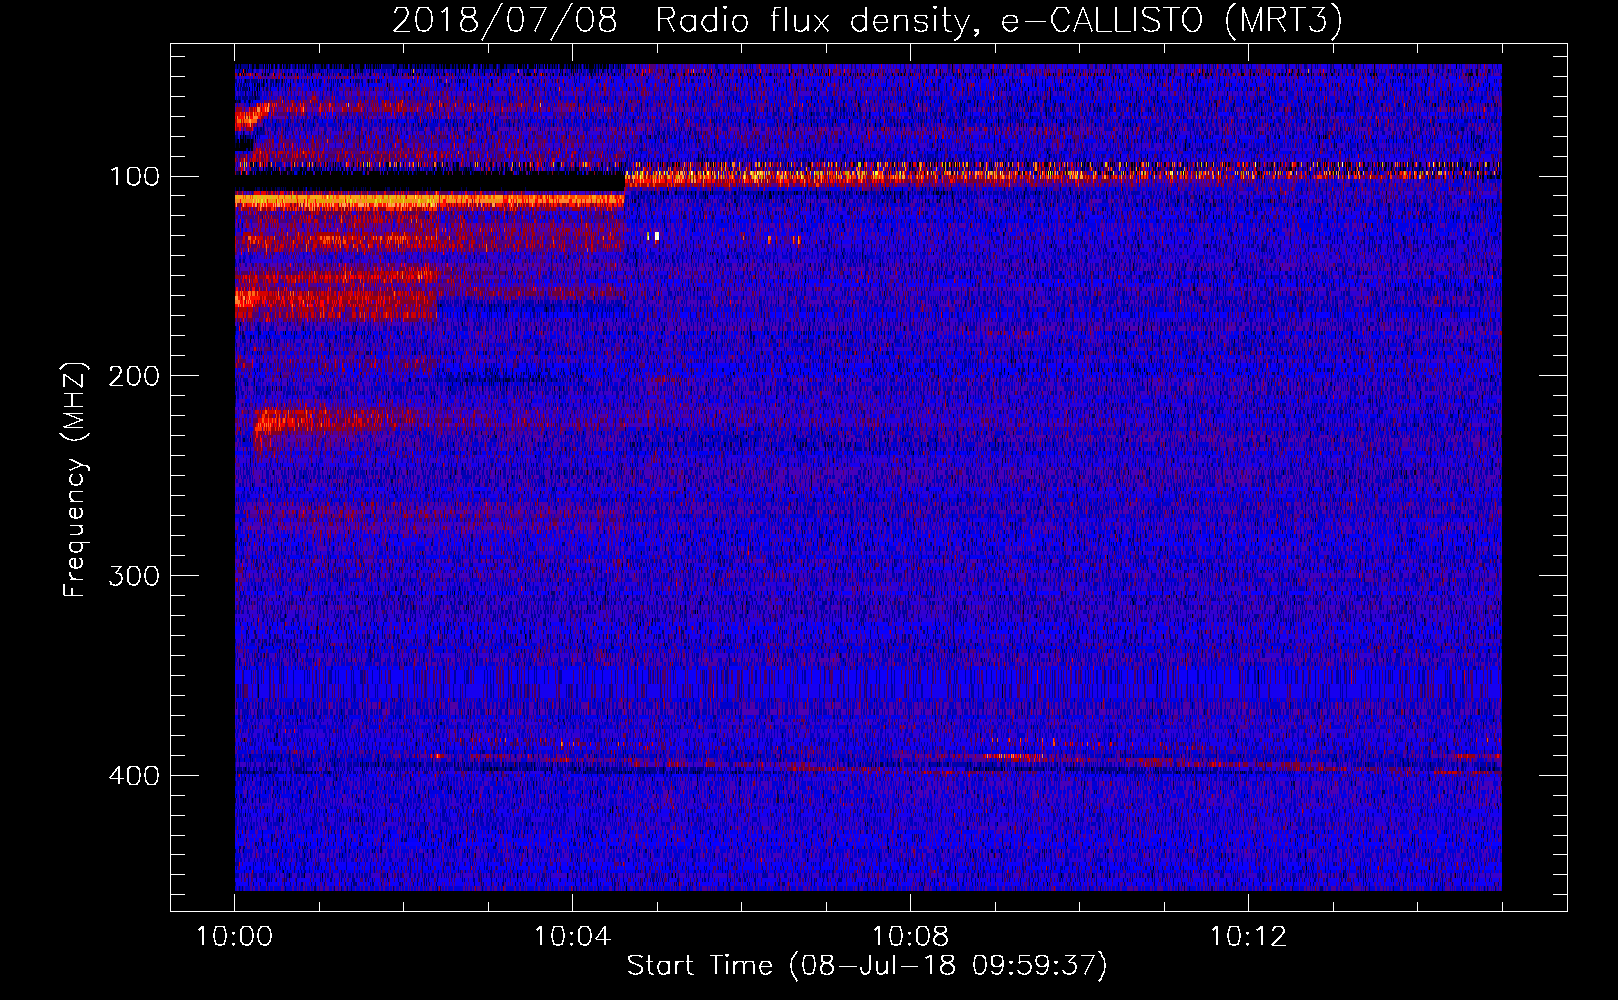
Task: Click the 300 frequency tick label
Action: pyautogui.click(x=134, y=576)
